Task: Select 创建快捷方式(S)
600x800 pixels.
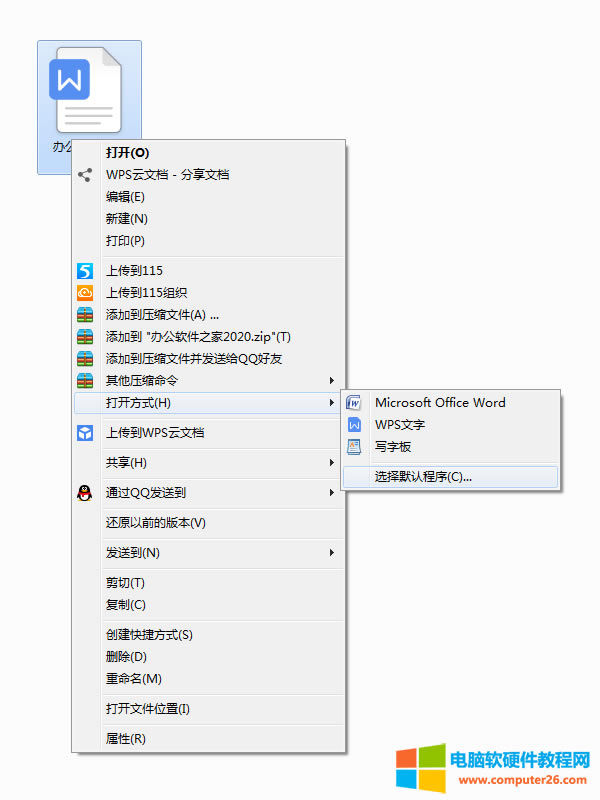Action: (x=209, y=635)
